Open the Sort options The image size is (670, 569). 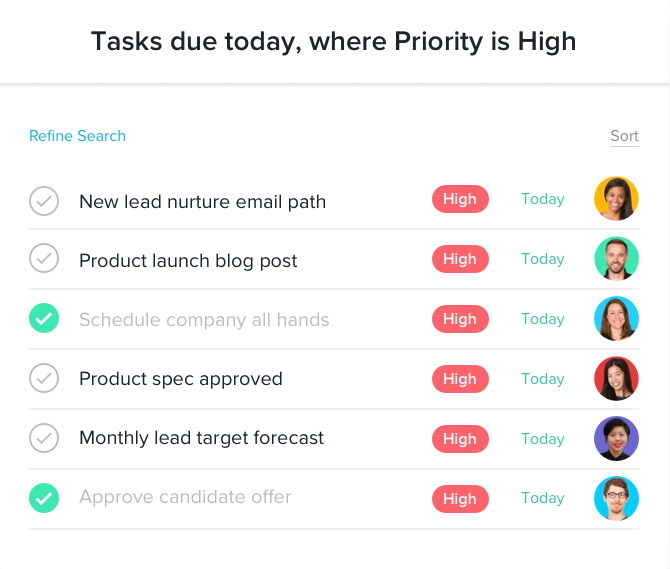[624, 137]
